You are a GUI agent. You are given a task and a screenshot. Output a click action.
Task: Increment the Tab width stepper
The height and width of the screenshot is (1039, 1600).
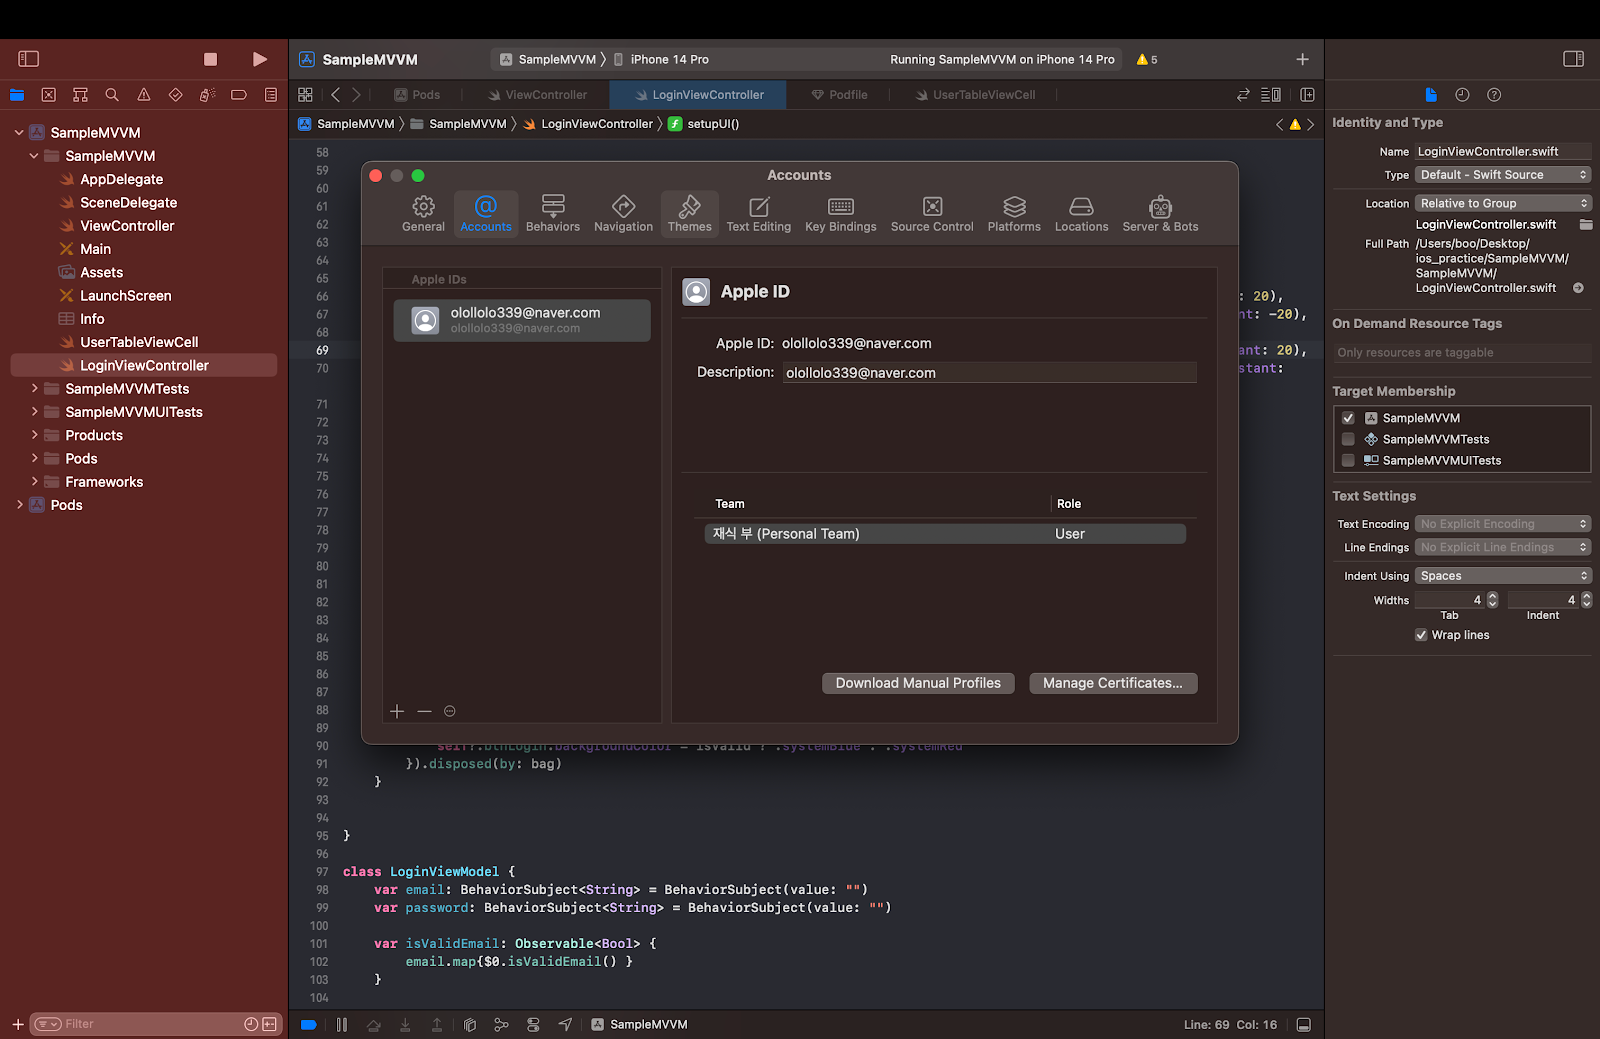pyautogui.click(x=1493, y=596)
